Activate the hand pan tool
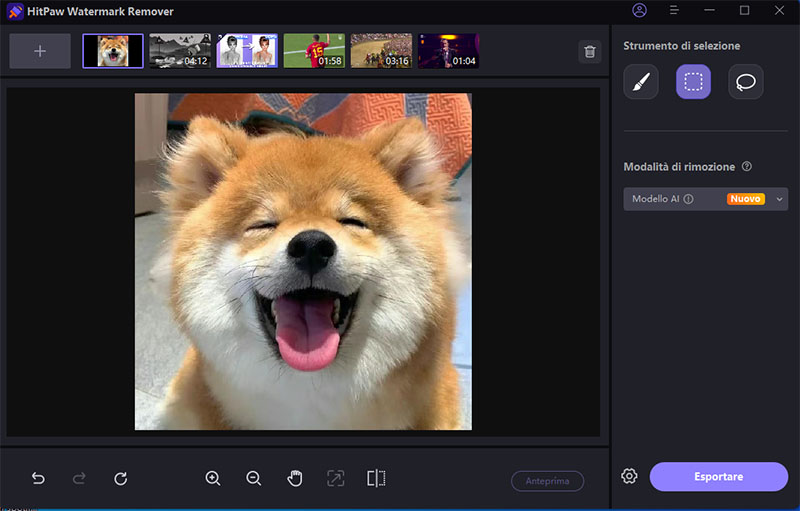Image resolution: width=800 pixels, height=511 pixels. 295,479
